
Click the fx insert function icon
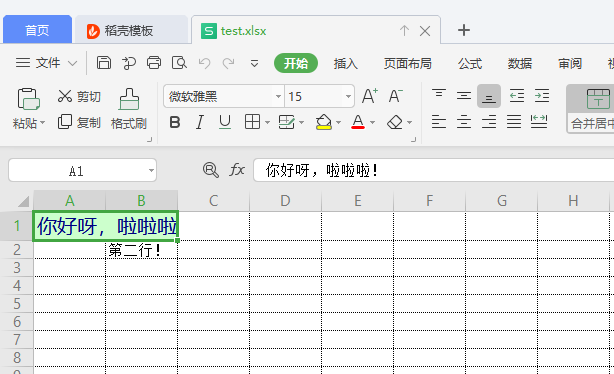click(x=237, y=170)
